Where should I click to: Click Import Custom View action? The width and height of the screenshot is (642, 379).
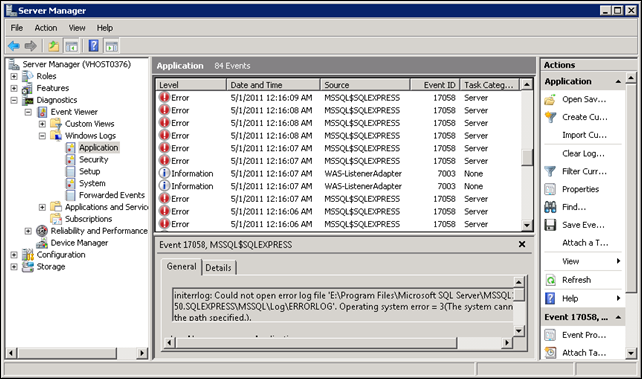[x=584, y=135]
